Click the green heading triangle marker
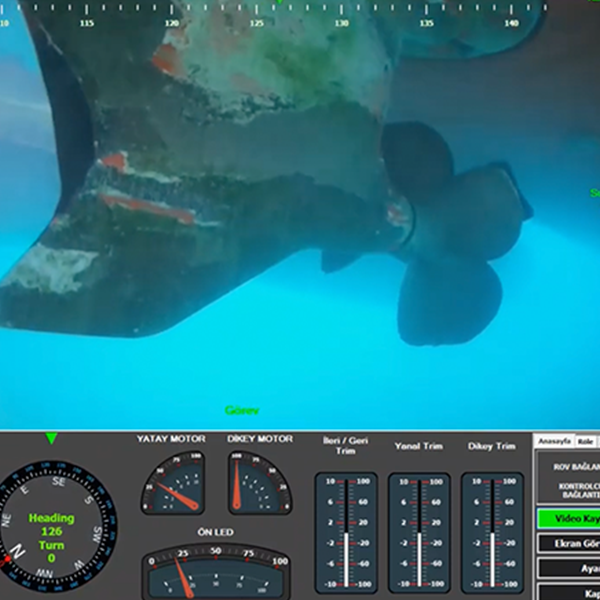The height and width of the screenshot is (600, 600). pos(51,439)
